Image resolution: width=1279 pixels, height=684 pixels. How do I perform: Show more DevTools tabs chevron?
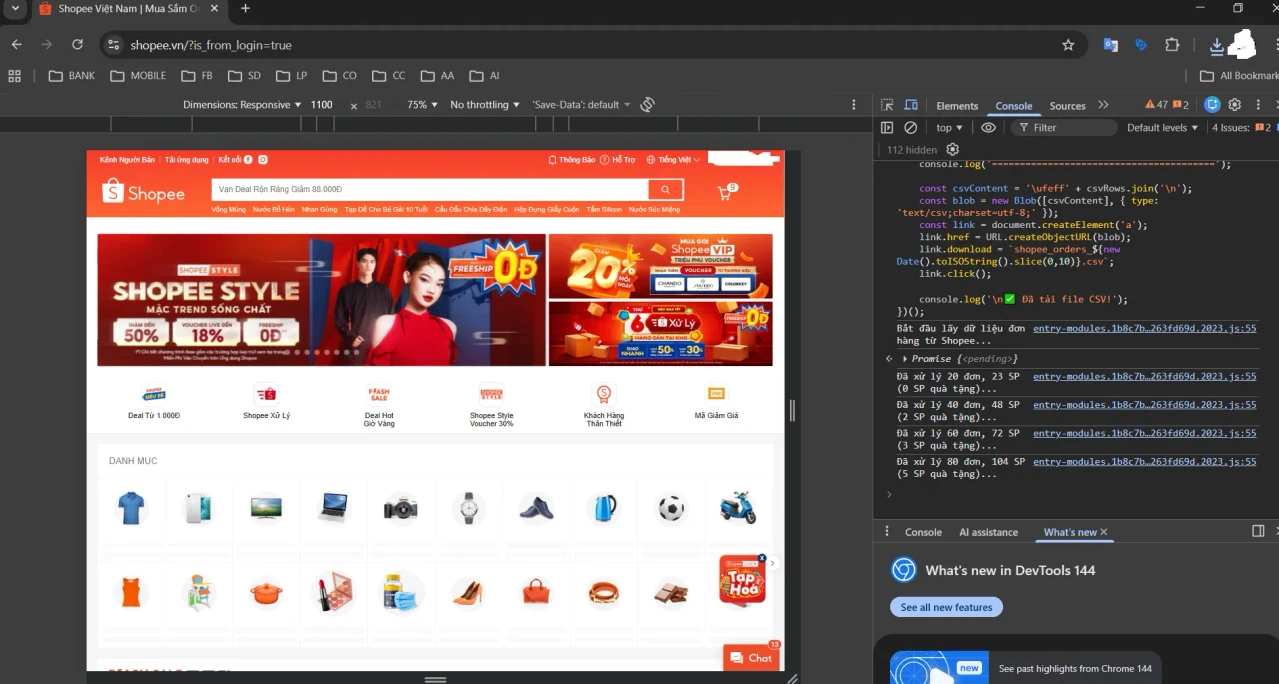click(1103, 105)
